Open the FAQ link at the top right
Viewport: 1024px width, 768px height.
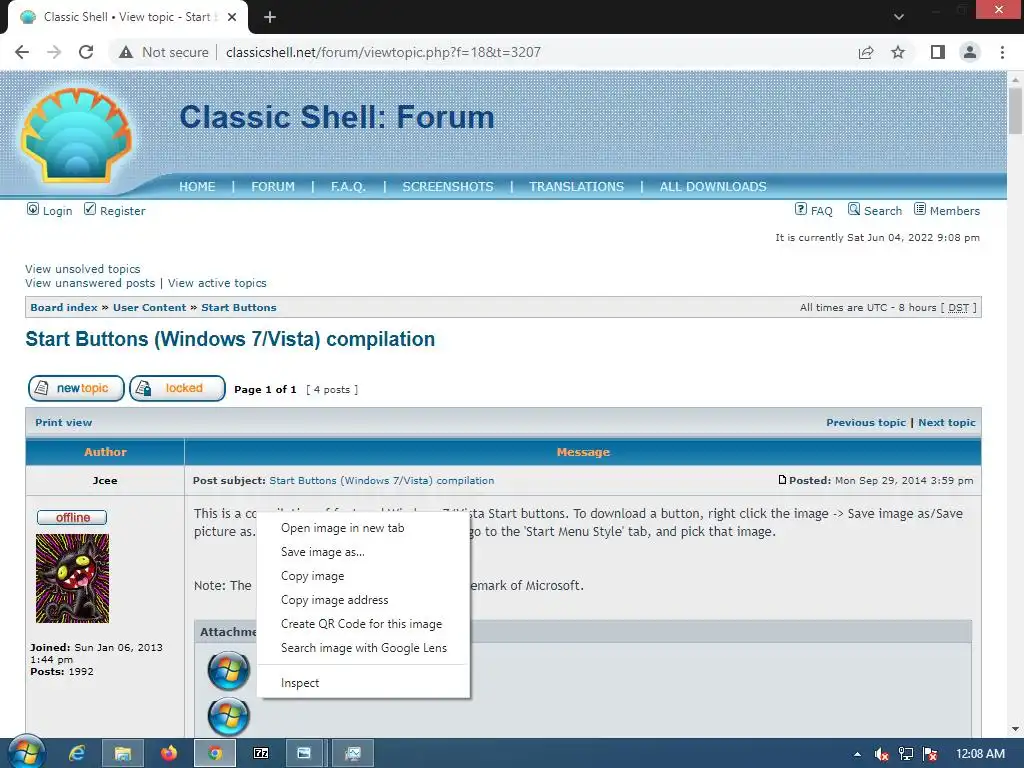tap(814, 210)
